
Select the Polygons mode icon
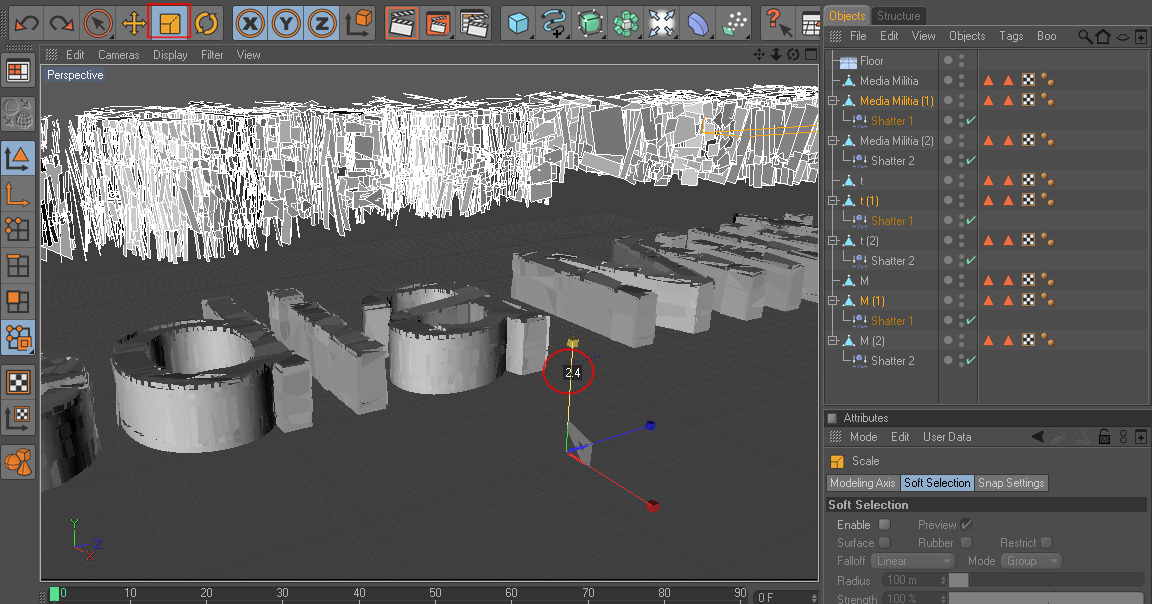[x=18, y=302]
